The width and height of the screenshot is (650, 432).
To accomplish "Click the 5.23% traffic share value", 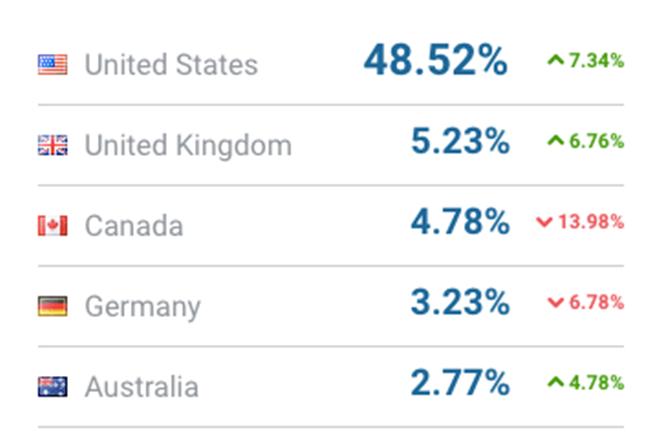I will (x=459, y=142).
